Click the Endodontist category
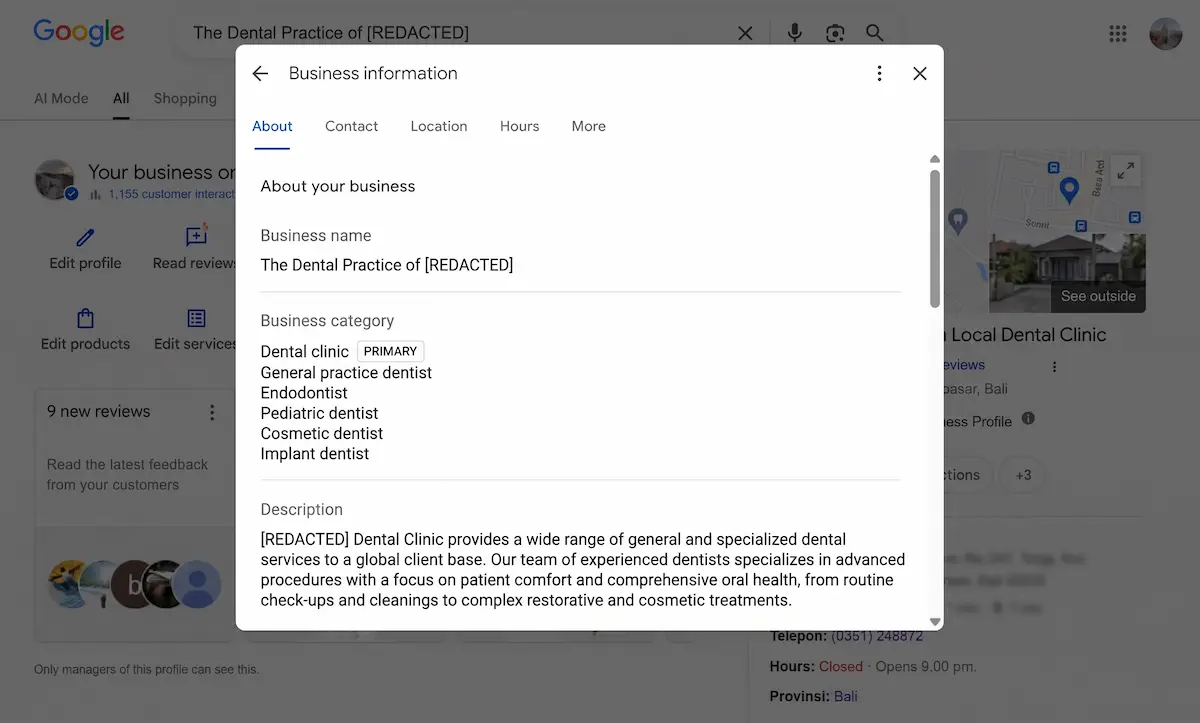This screenshot has height=723, width=1200. pyautogui.click(x=304, y=393)
